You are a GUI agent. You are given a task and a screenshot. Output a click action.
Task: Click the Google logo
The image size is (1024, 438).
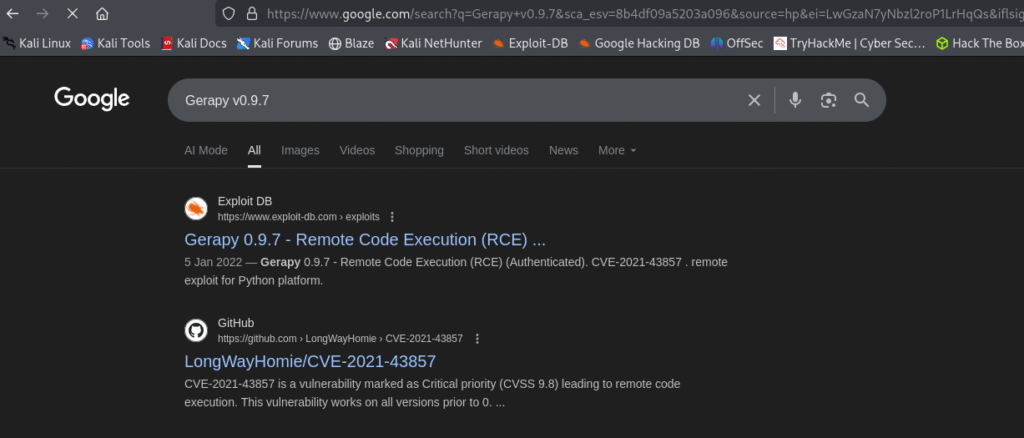point(91,99)
